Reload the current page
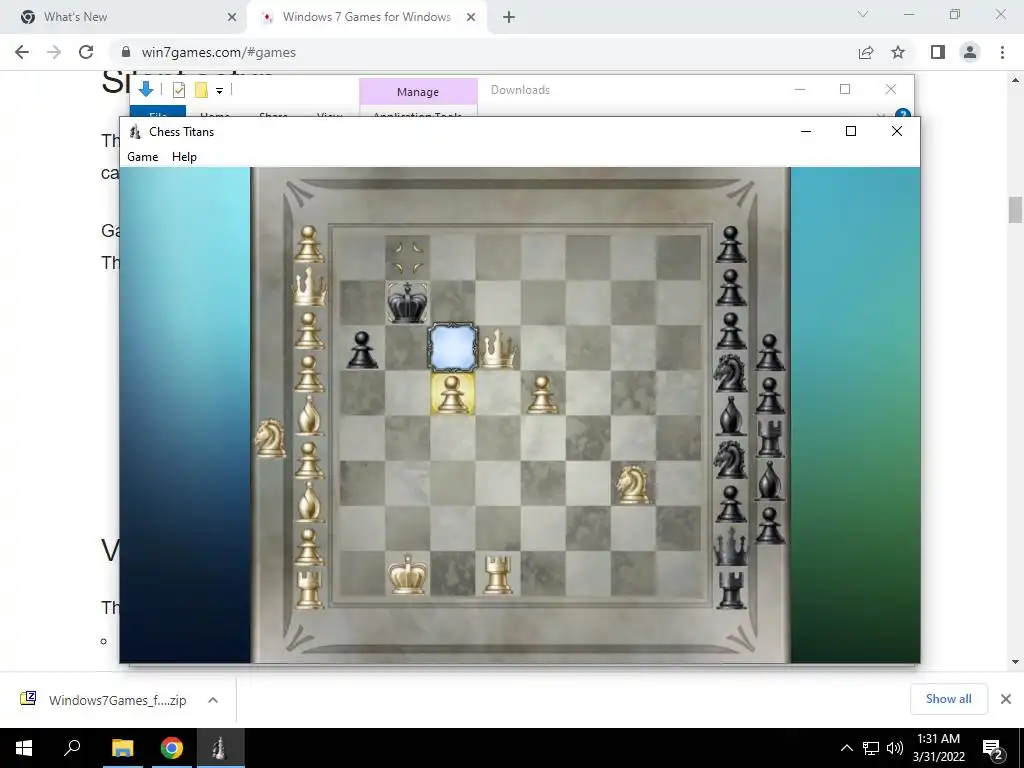 86,52
